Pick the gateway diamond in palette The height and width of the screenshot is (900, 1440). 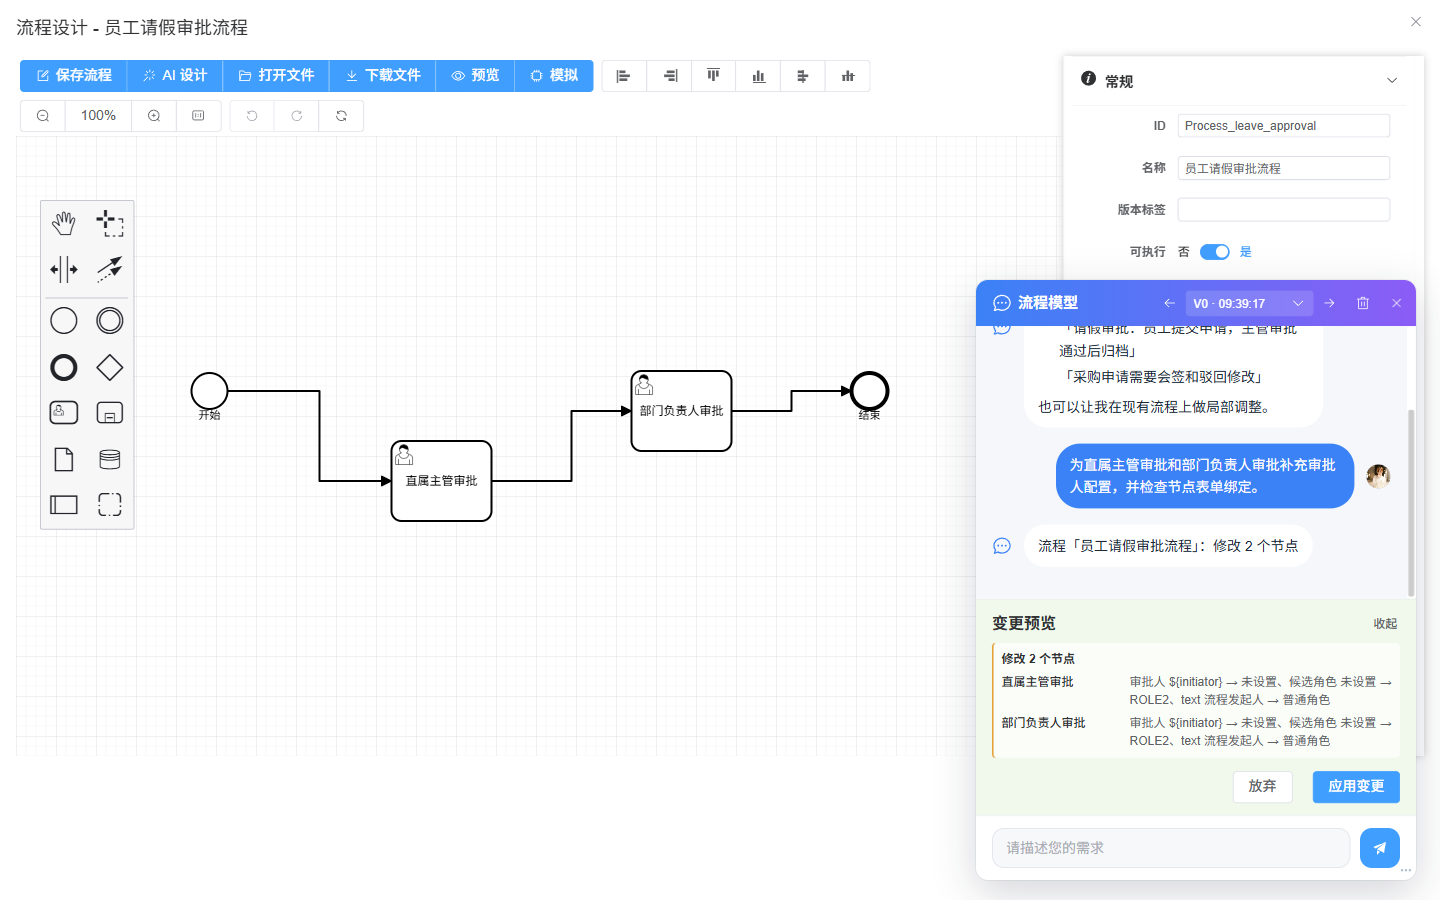[110, 367]
